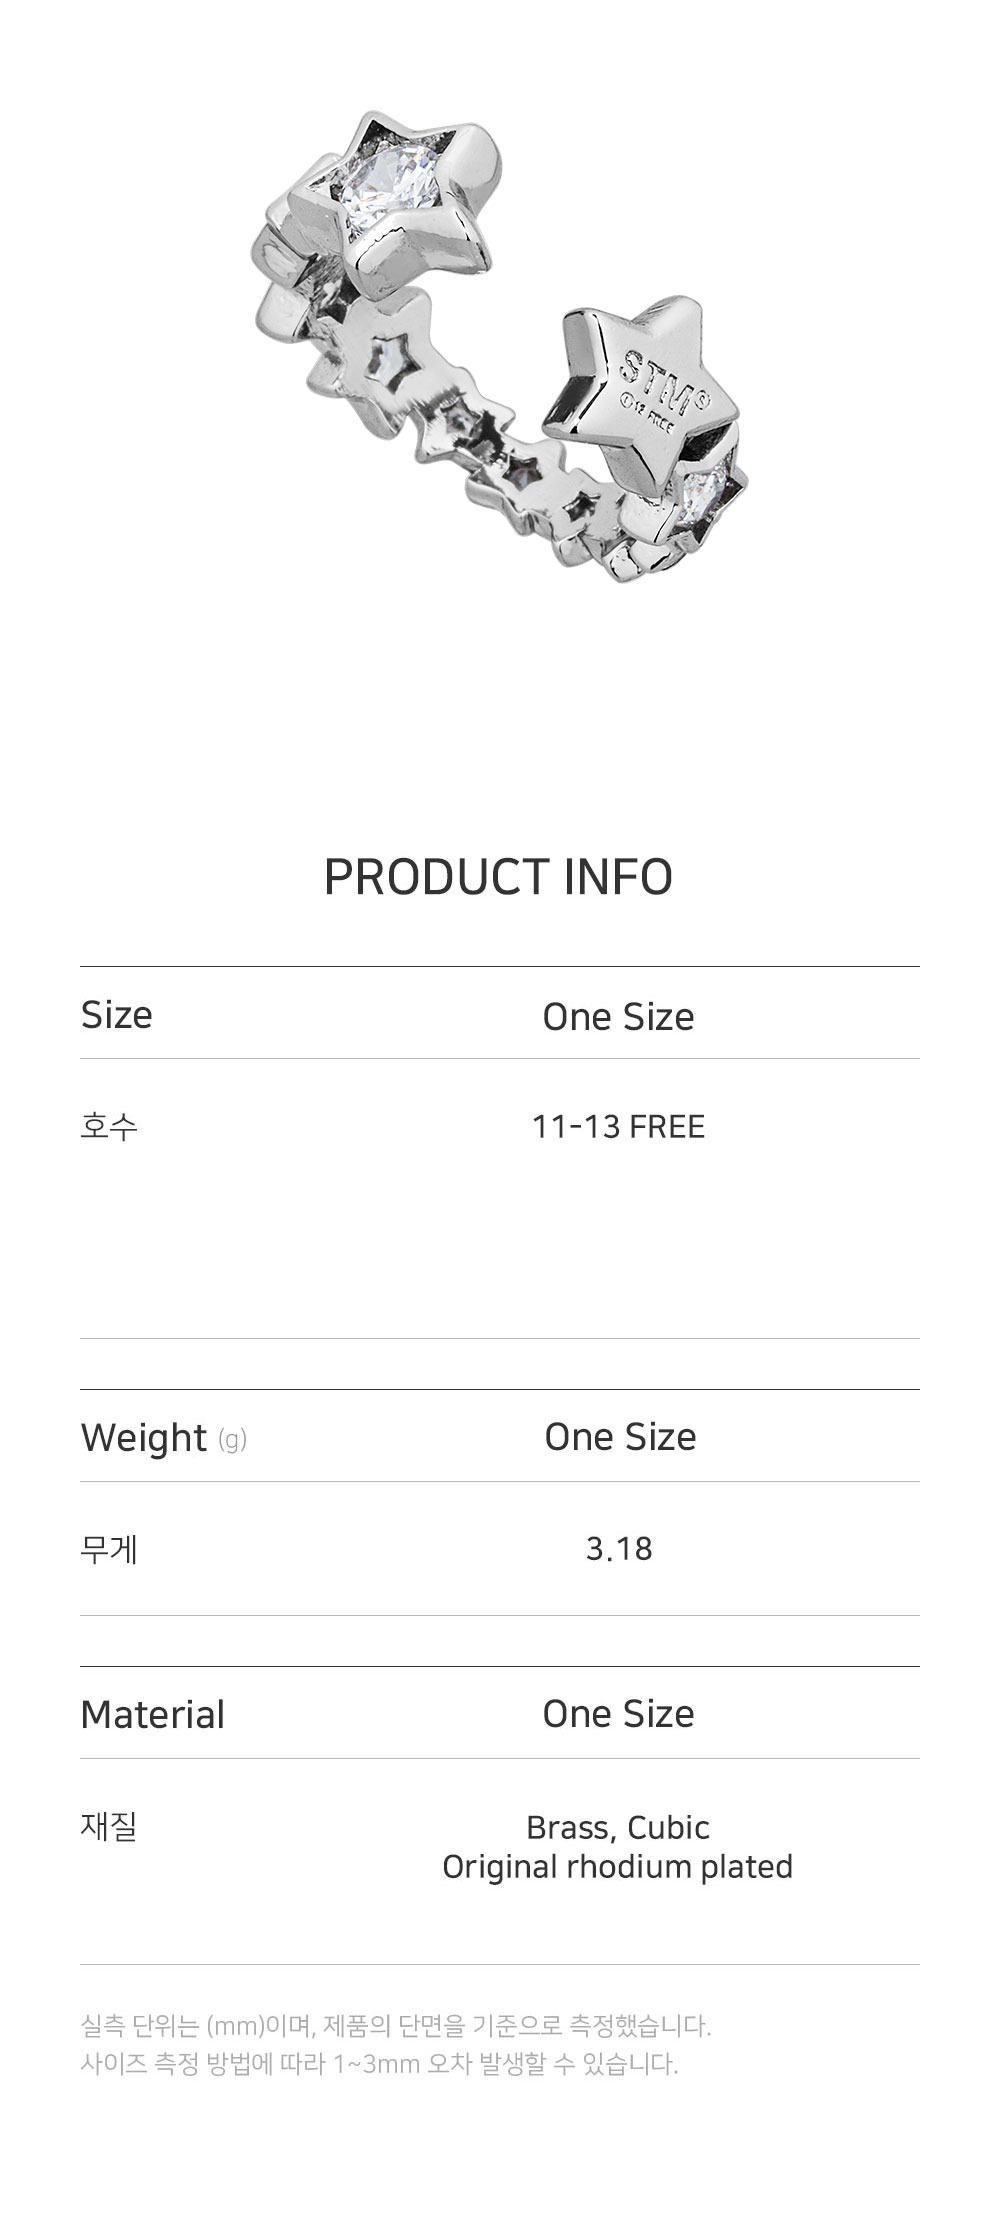Select the 재질 label
Image resolution: width=1000 pixels, height=2221 pixels.
click(109, 1826)
